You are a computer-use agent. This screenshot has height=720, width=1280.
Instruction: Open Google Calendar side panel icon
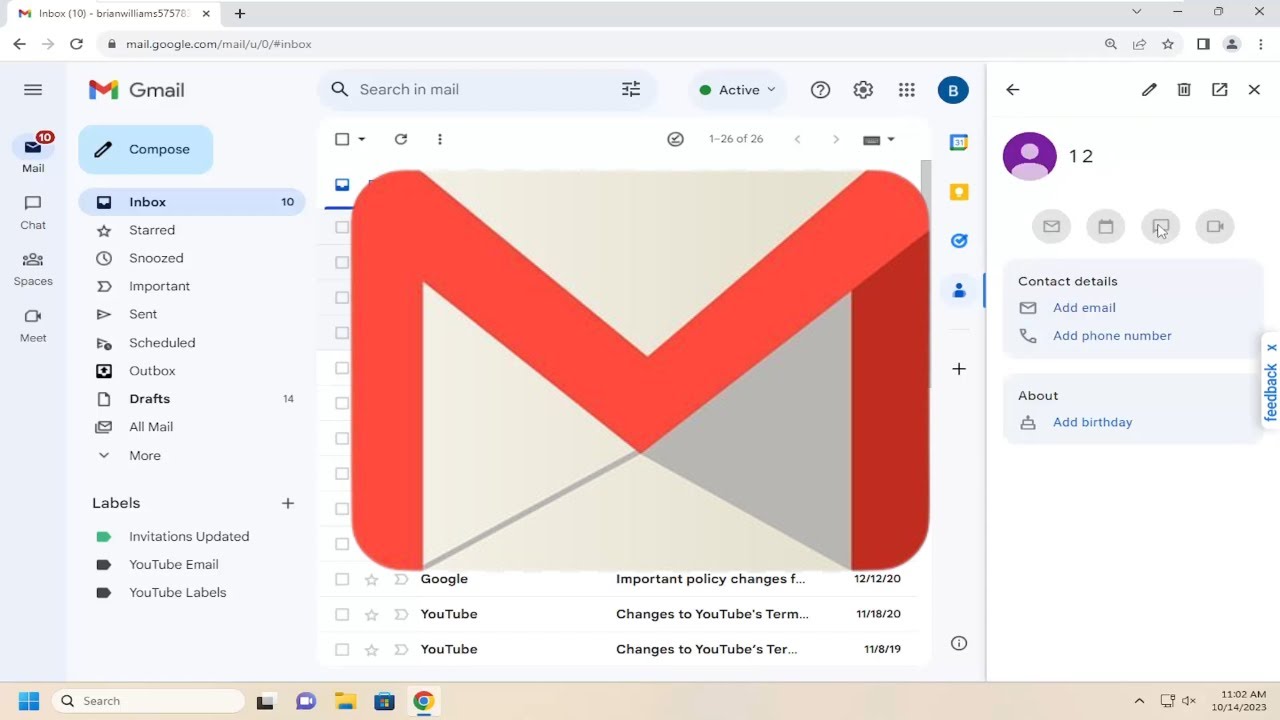point(959,143)
